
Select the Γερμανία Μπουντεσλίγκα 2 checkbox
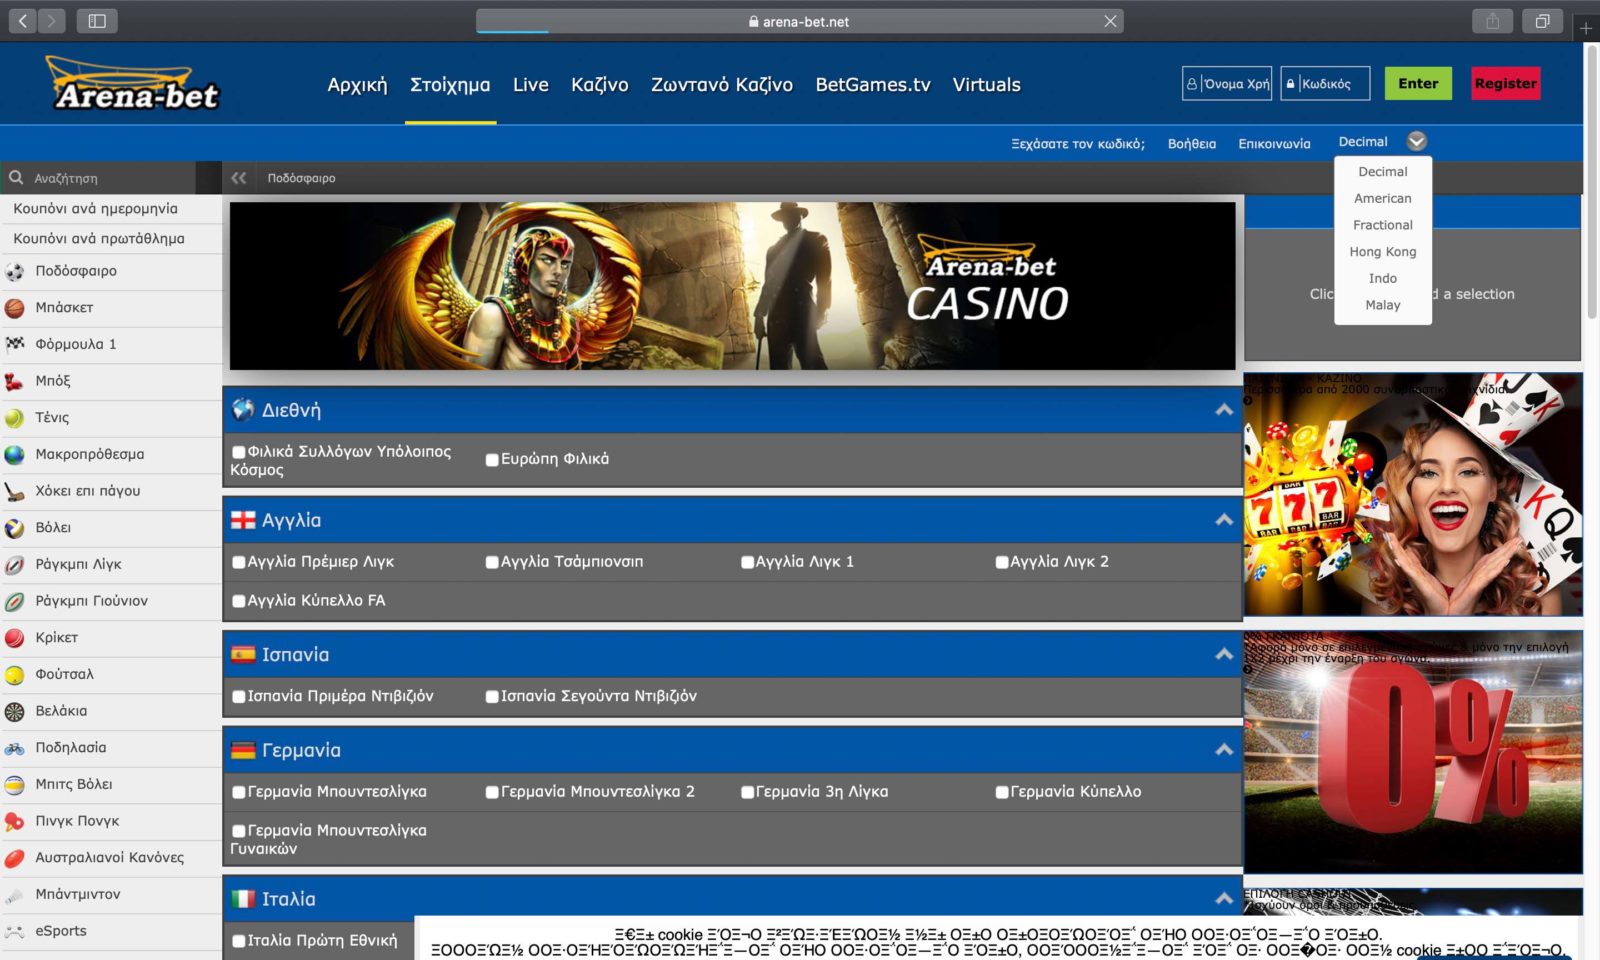click(492, 792)
